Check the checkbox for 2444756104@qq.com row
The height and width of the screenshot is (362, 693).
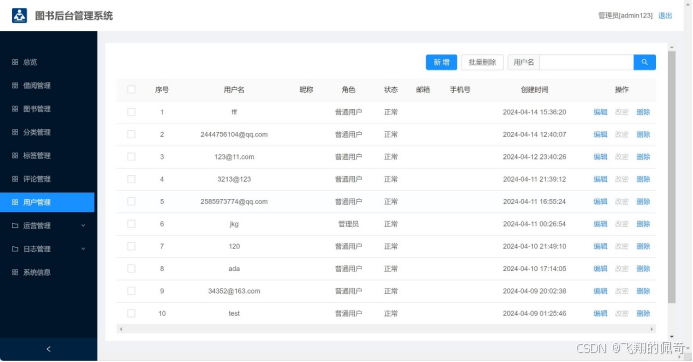click(x=131, y=134)
